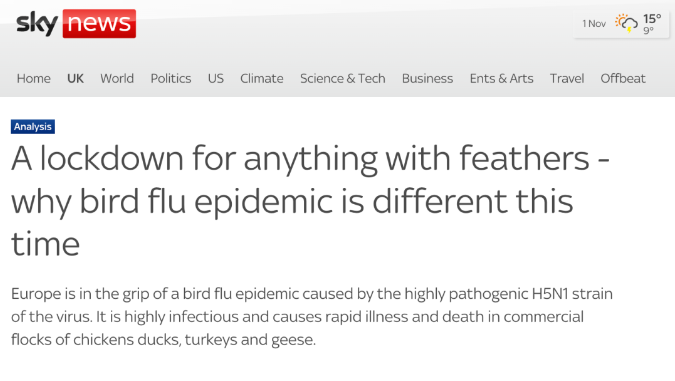The width and height of the screenshot is (675, 381).
Task: Visit the Climate section
Action: [x=262, y=78]
